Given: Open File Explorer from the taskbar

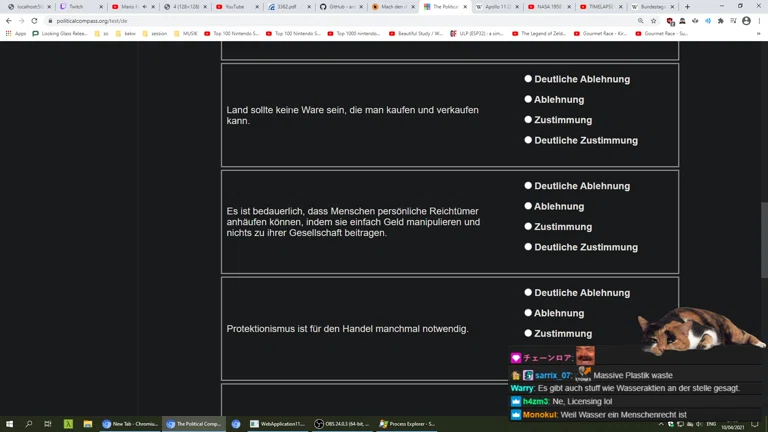Looking at the screenshot, I should click(x=88, y=424).
